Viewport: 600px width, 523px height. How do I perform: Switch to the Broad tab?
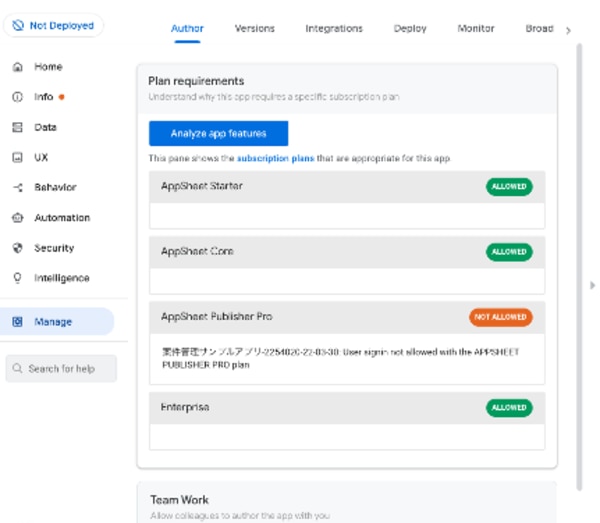click(540, 29)
